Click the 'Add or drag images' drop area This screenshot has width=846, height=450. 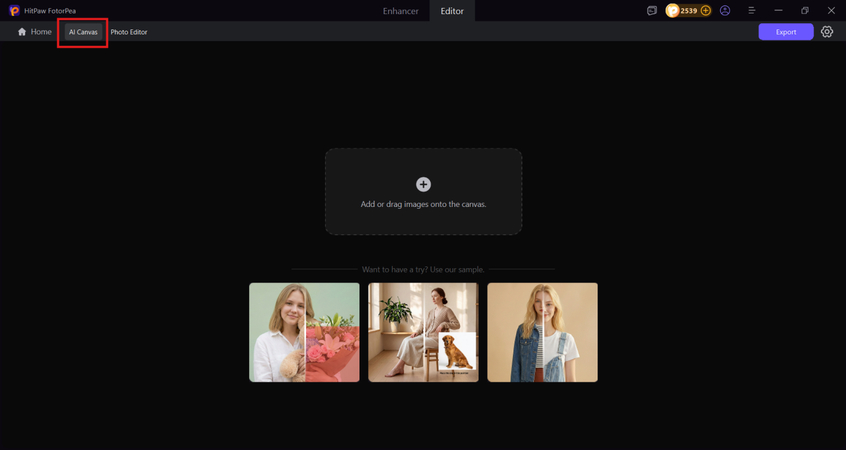(424, 192)
